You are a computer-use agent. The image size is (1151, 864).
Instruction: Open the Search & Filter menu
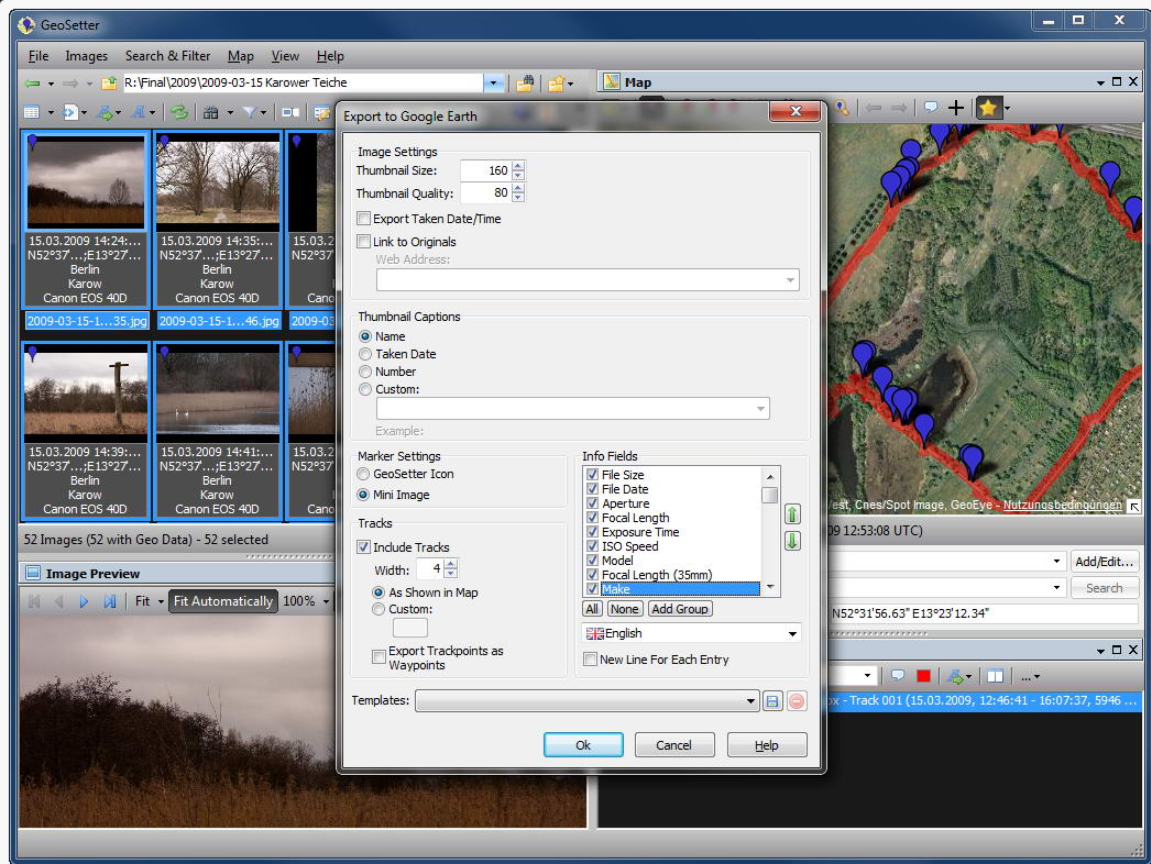tap(167, 56)
